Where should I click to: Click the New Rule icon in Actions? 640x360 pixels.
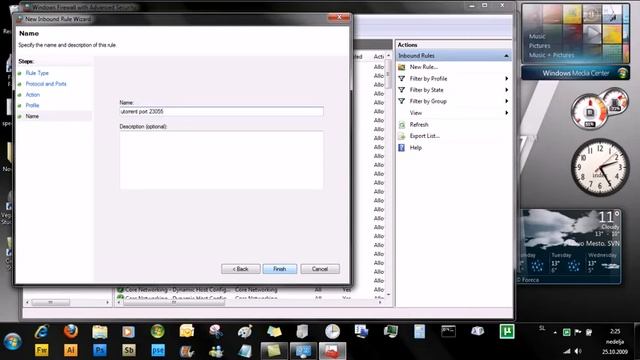coord(402,67)
